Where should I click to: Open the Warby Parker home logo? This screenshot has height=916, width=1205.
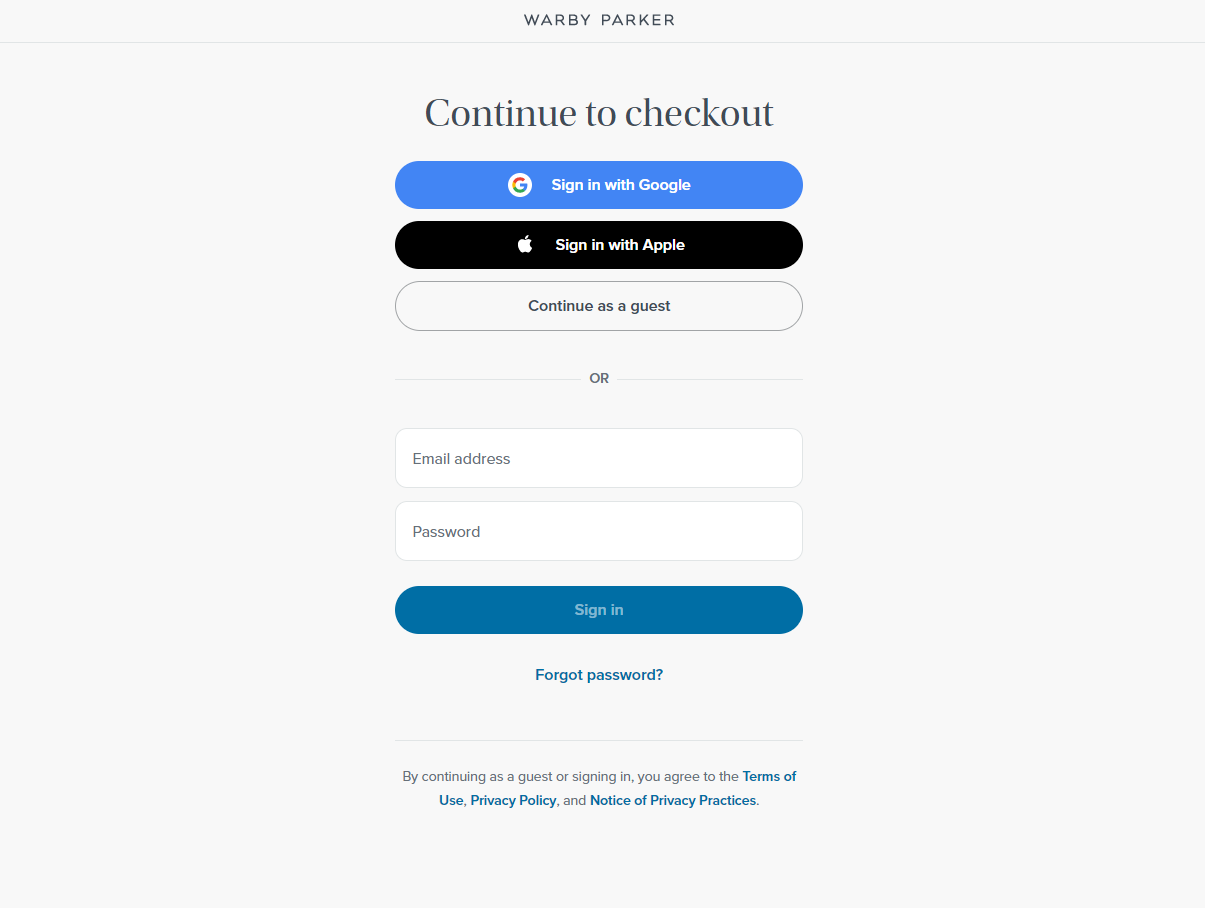(x=599, y=20)
